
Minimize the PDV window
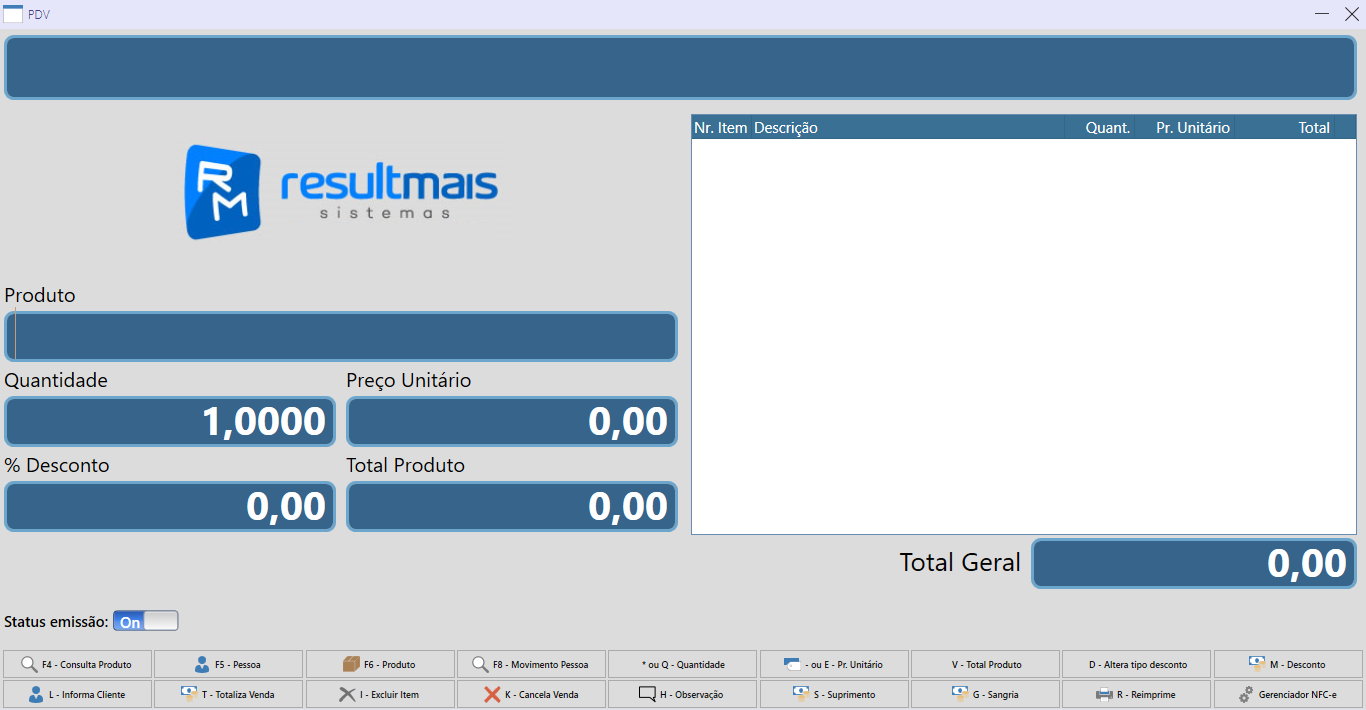pos(1322,14)
